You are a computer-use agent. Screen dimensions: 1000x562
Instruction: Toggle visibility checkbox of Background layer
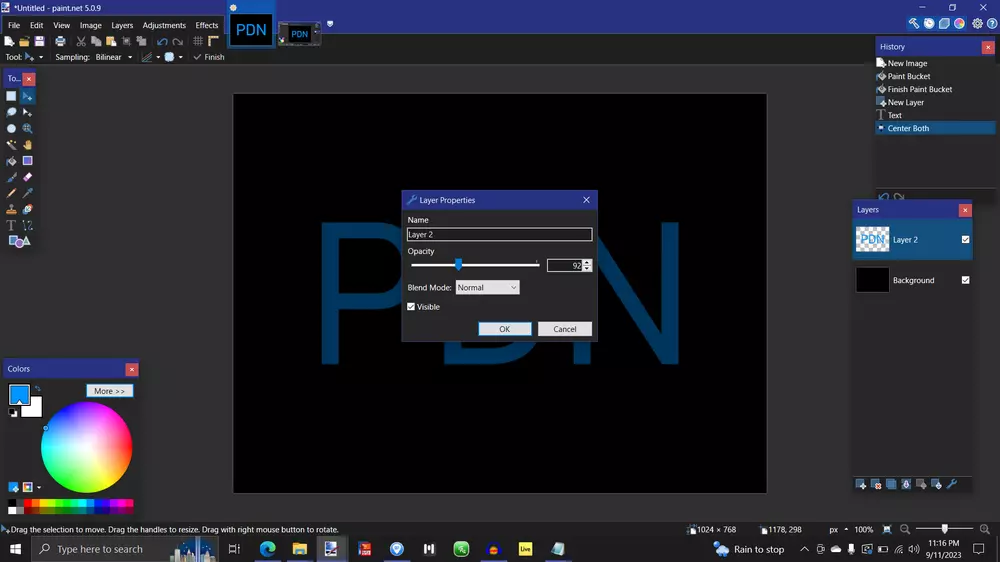pos(966,280)
